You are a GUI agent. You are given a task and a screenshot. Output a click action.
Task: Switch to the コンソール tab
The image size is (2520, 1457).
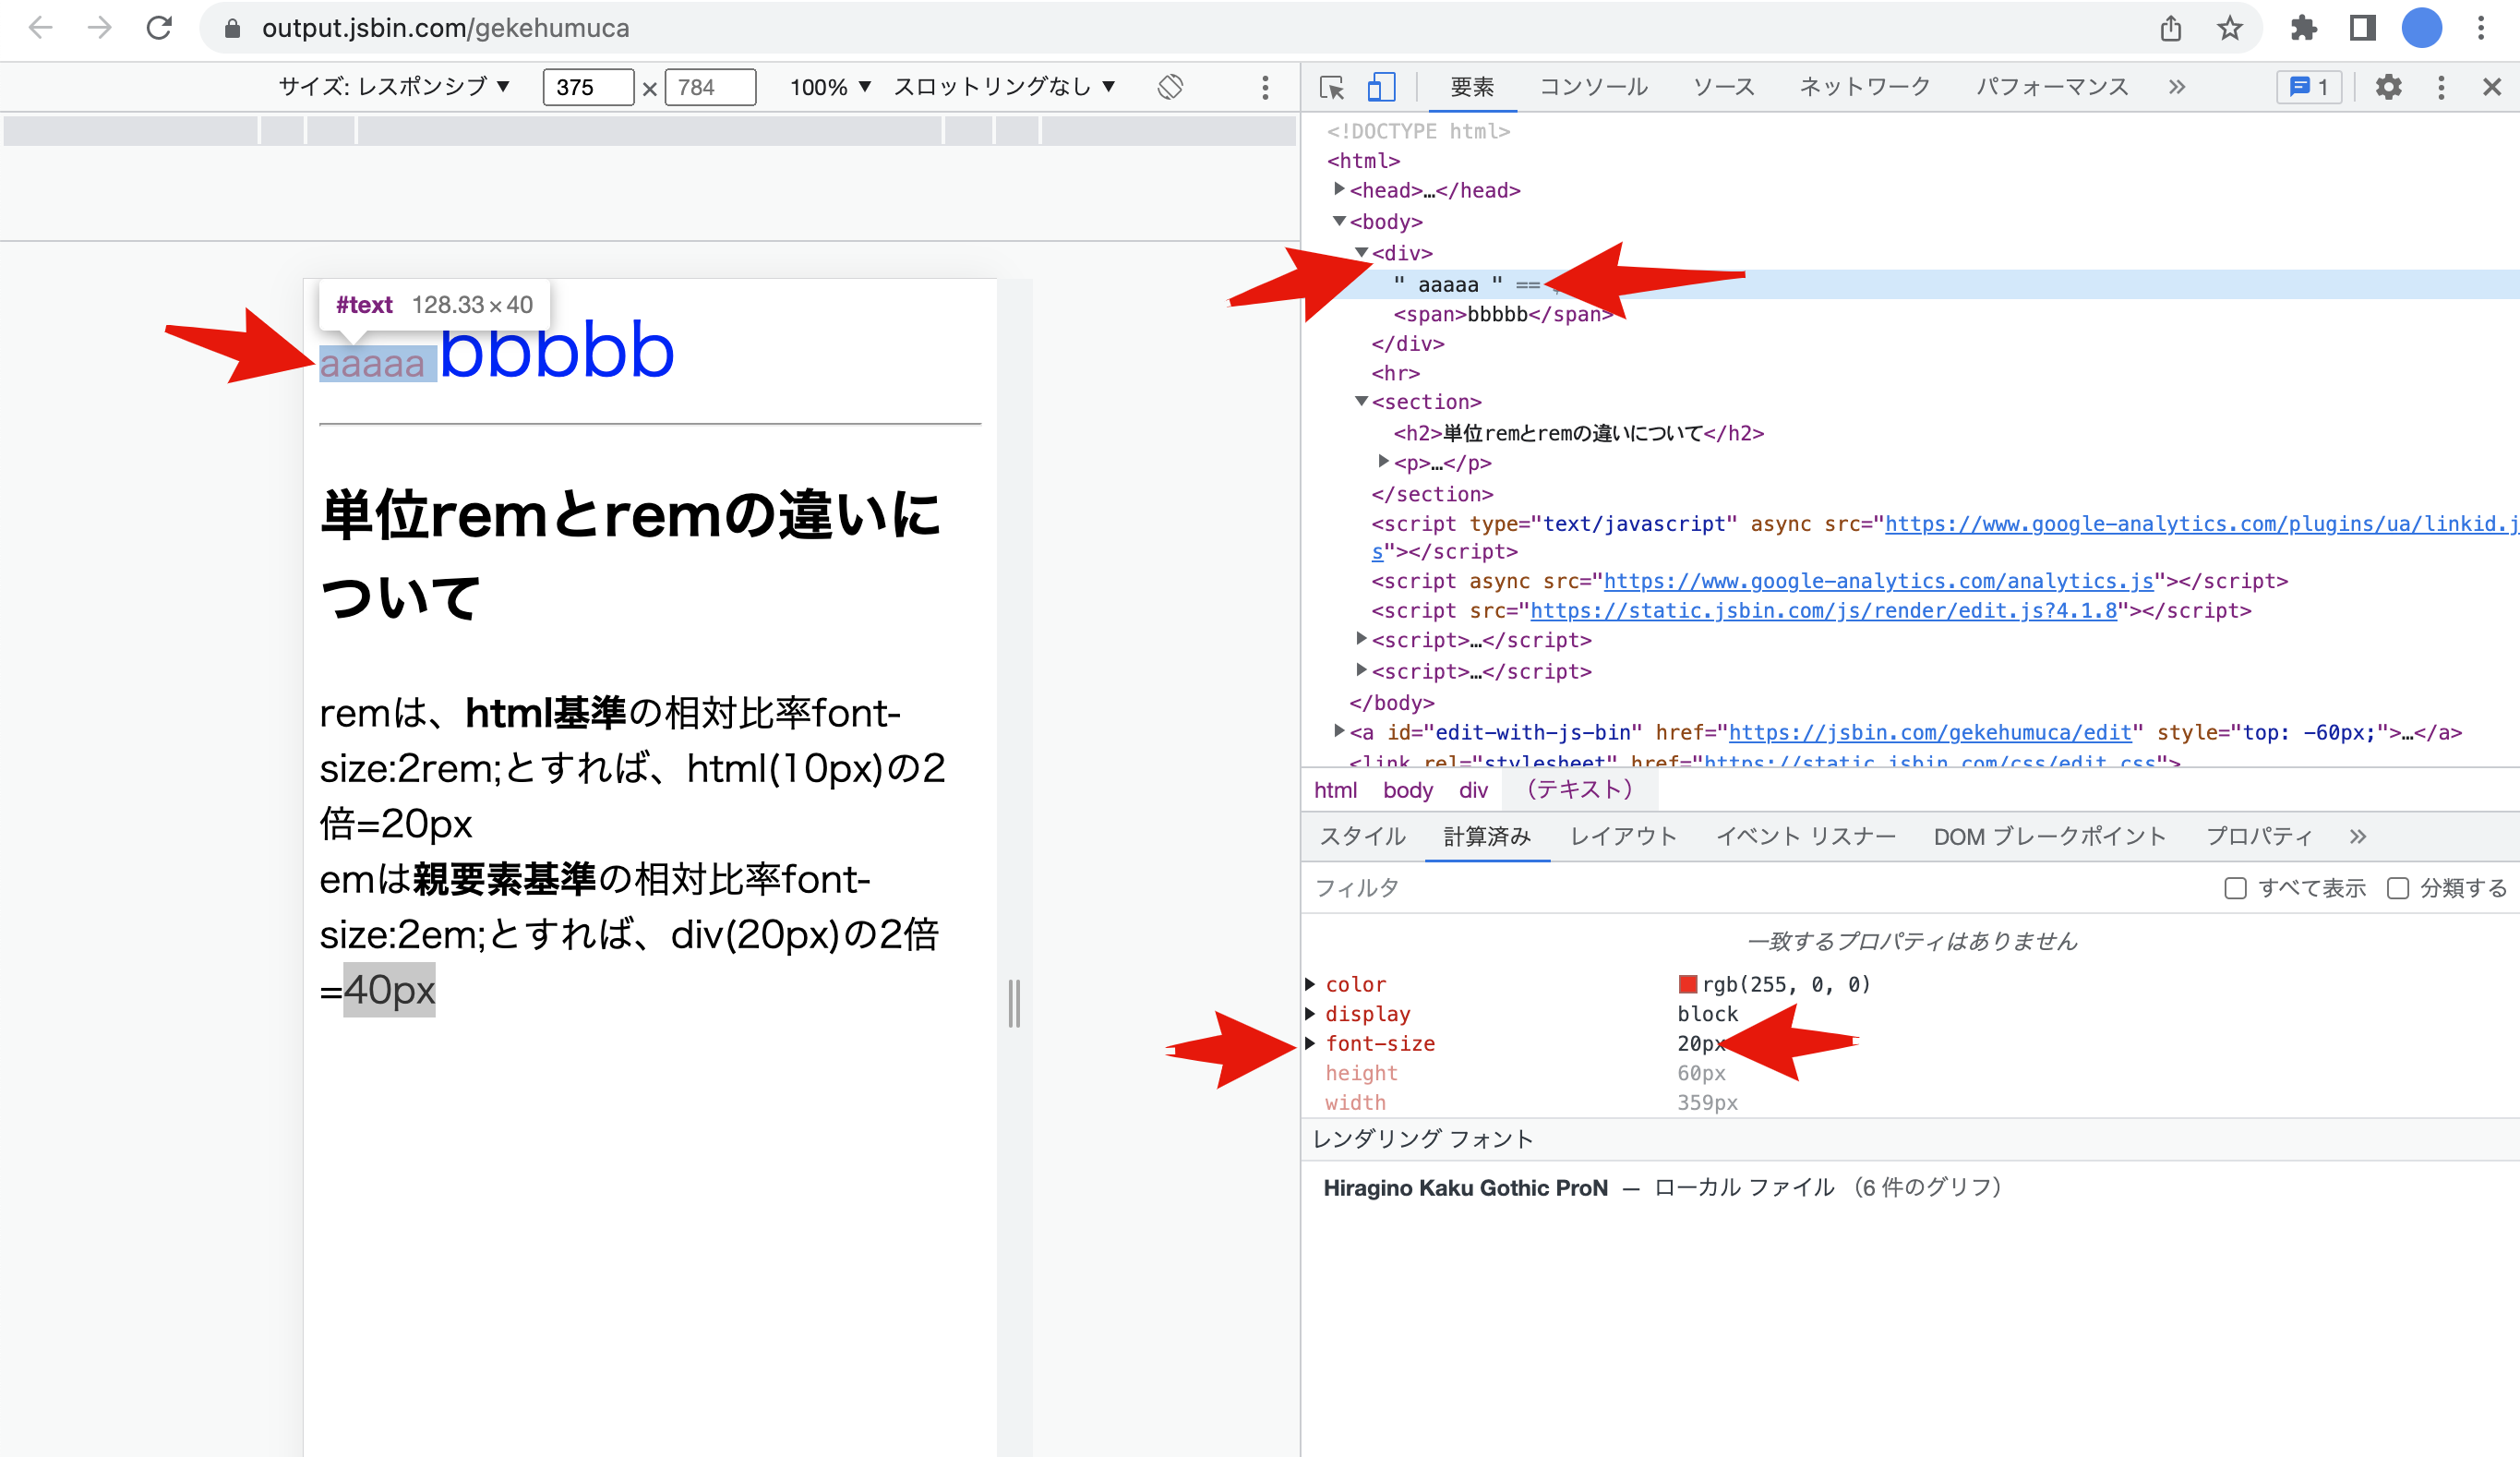click(x=1593, y=87)
